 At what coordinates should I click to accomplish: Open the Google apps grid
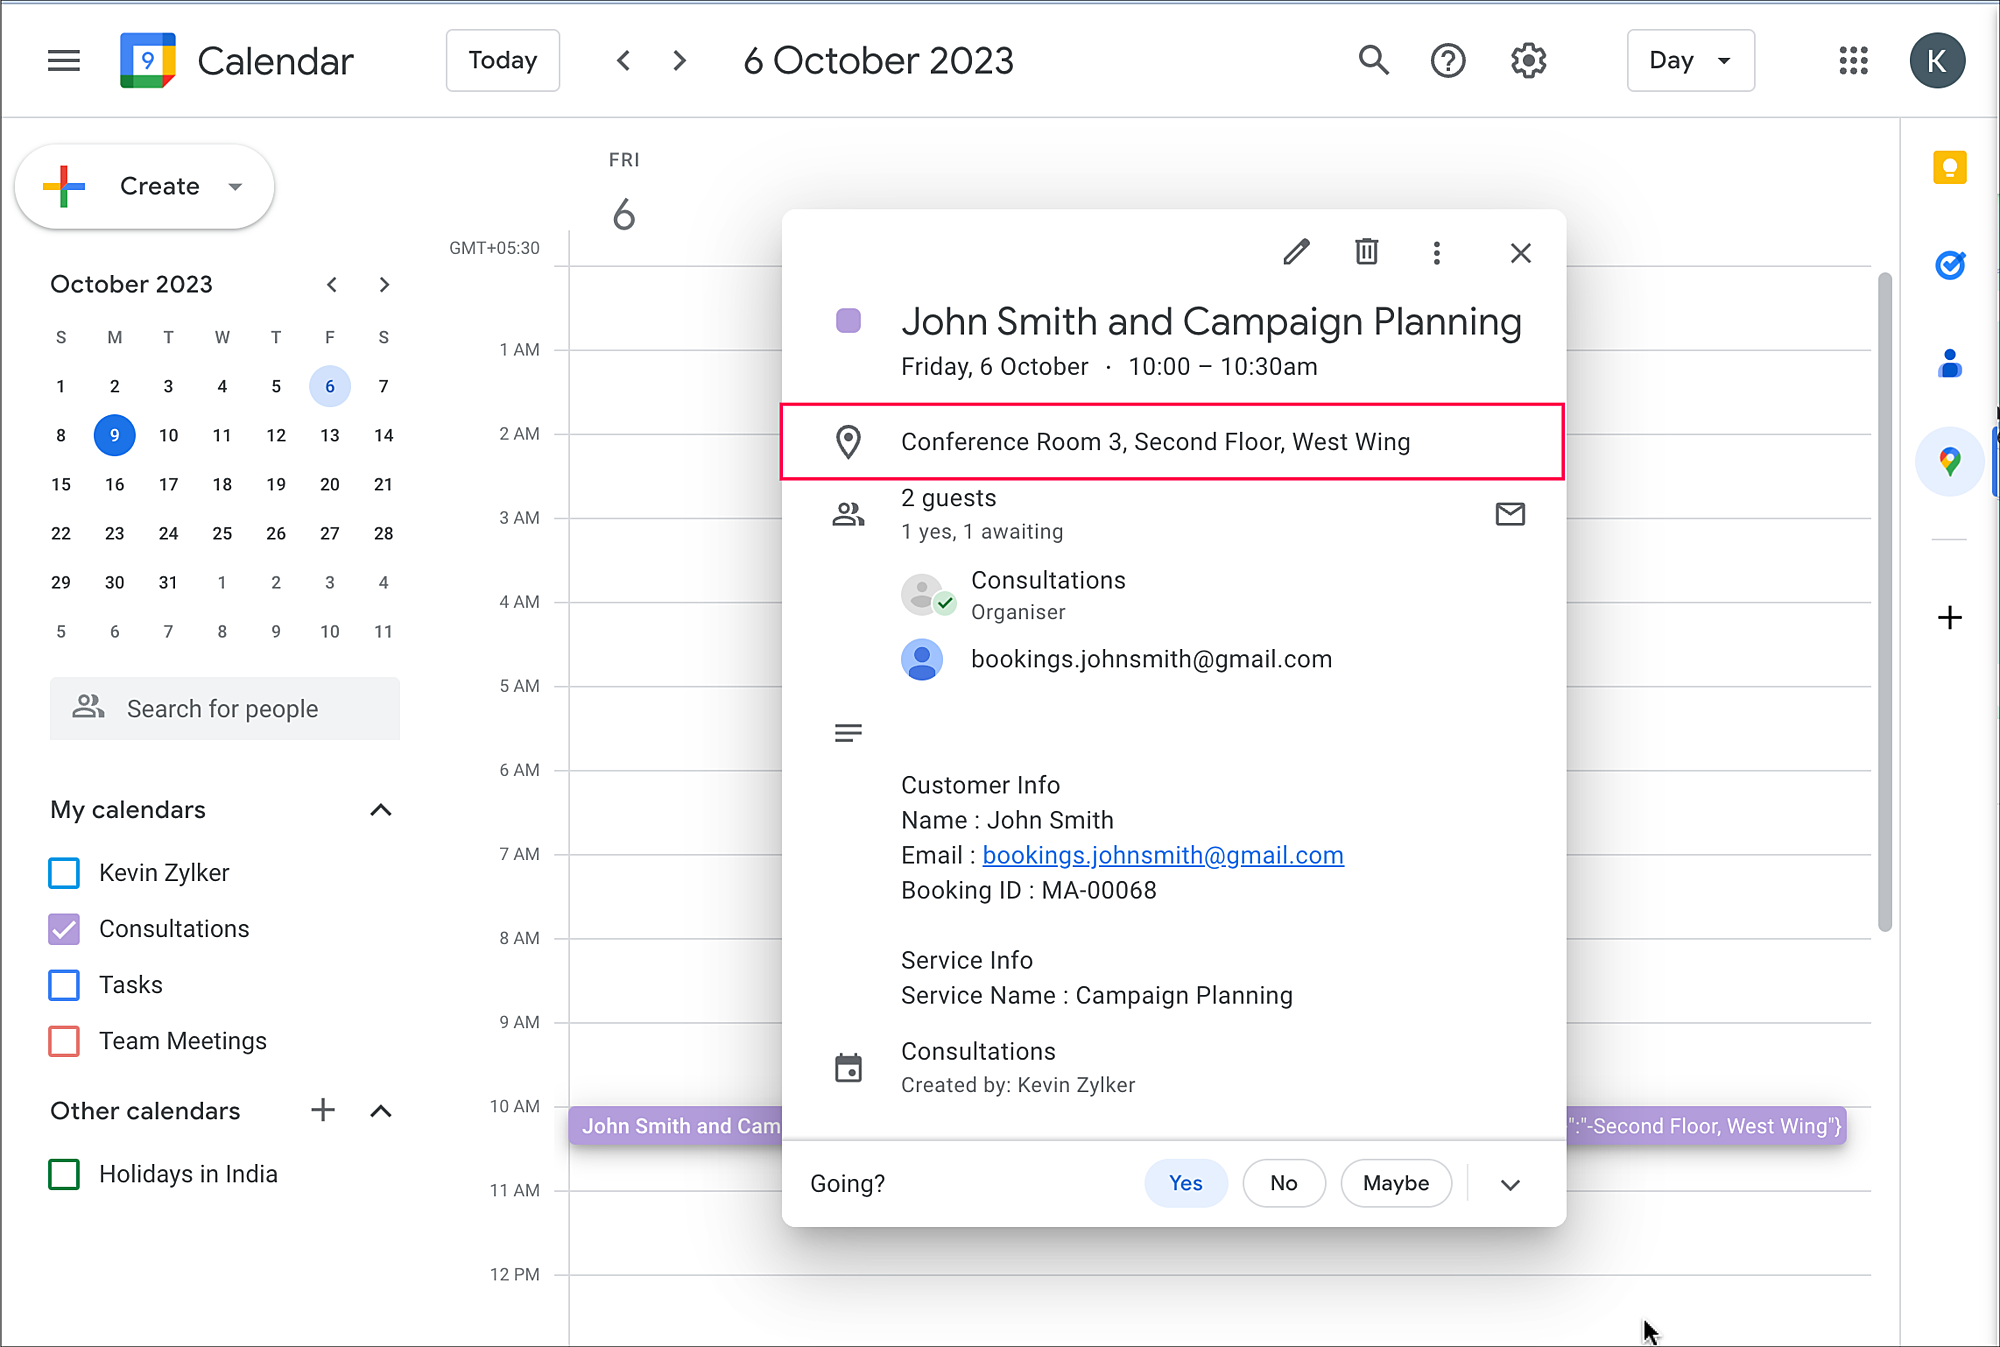click(1853, 61)
